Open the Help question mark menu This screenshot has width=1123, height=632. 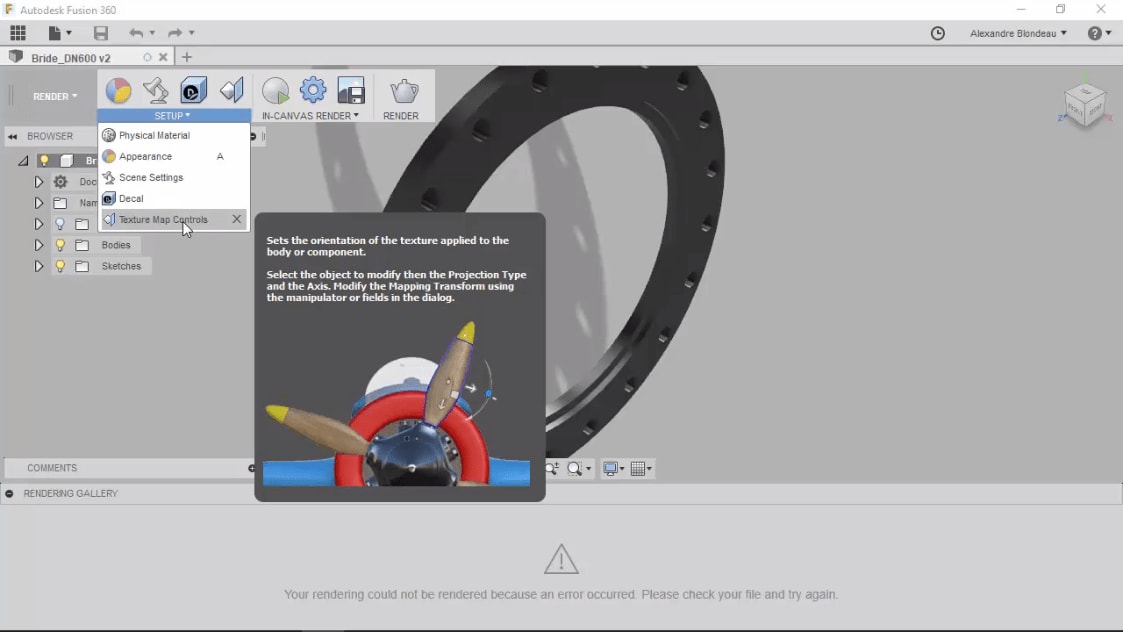[1094, 33]
